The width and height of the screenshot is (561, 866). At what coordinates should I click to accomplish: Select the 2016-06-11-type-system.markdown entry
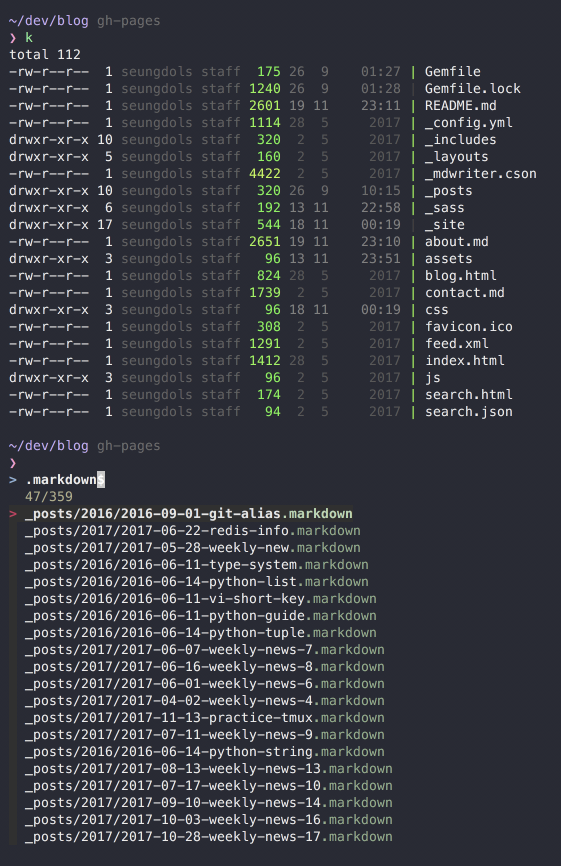point(197,564)
